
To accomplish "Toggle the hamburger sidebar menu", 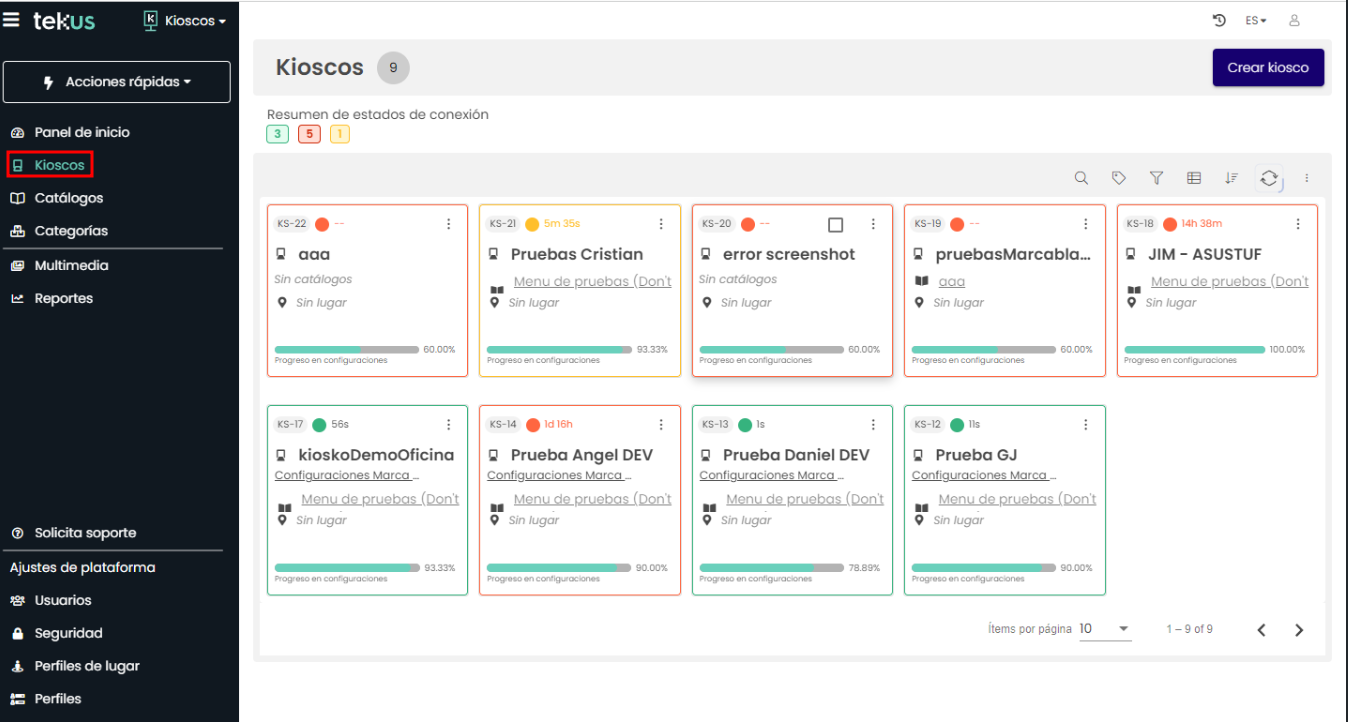I will pyautogui.click(x=12, y=20).
